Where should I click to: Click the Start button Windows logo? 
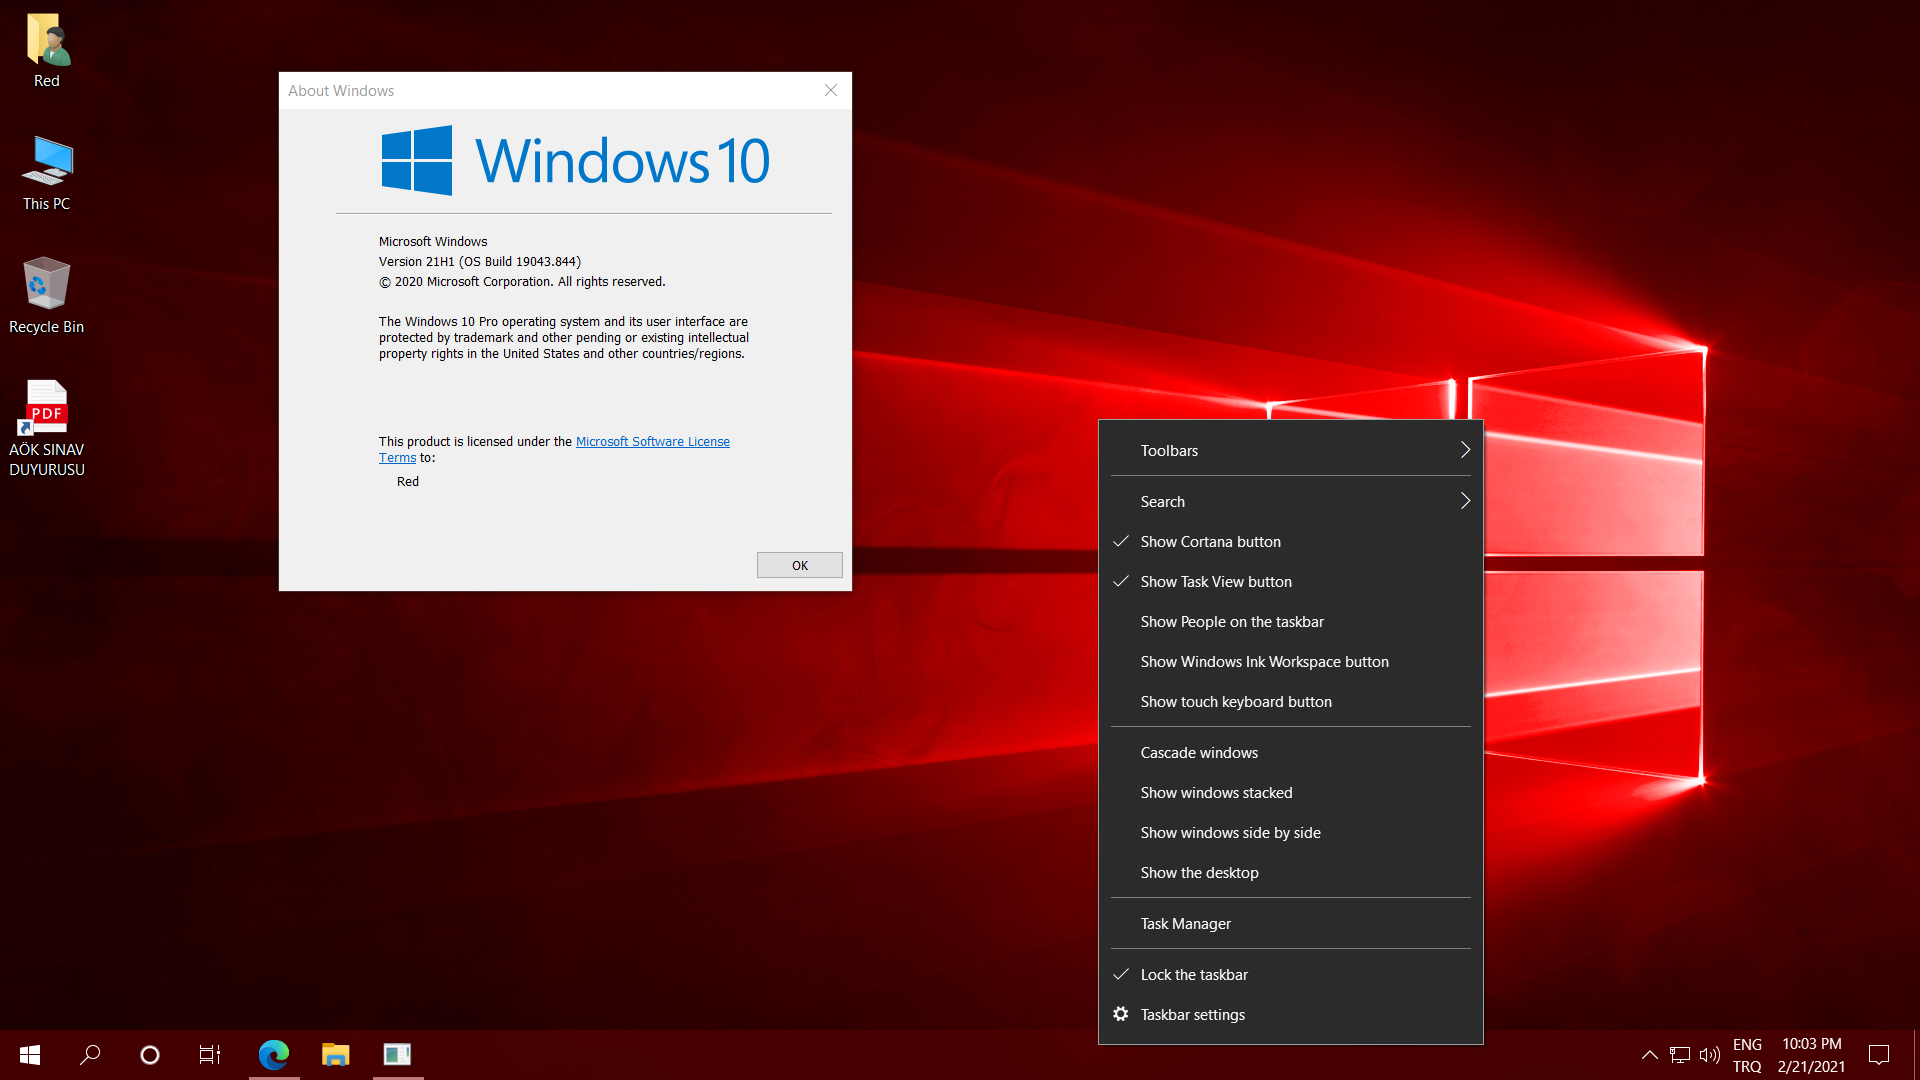pos(30,1054)
